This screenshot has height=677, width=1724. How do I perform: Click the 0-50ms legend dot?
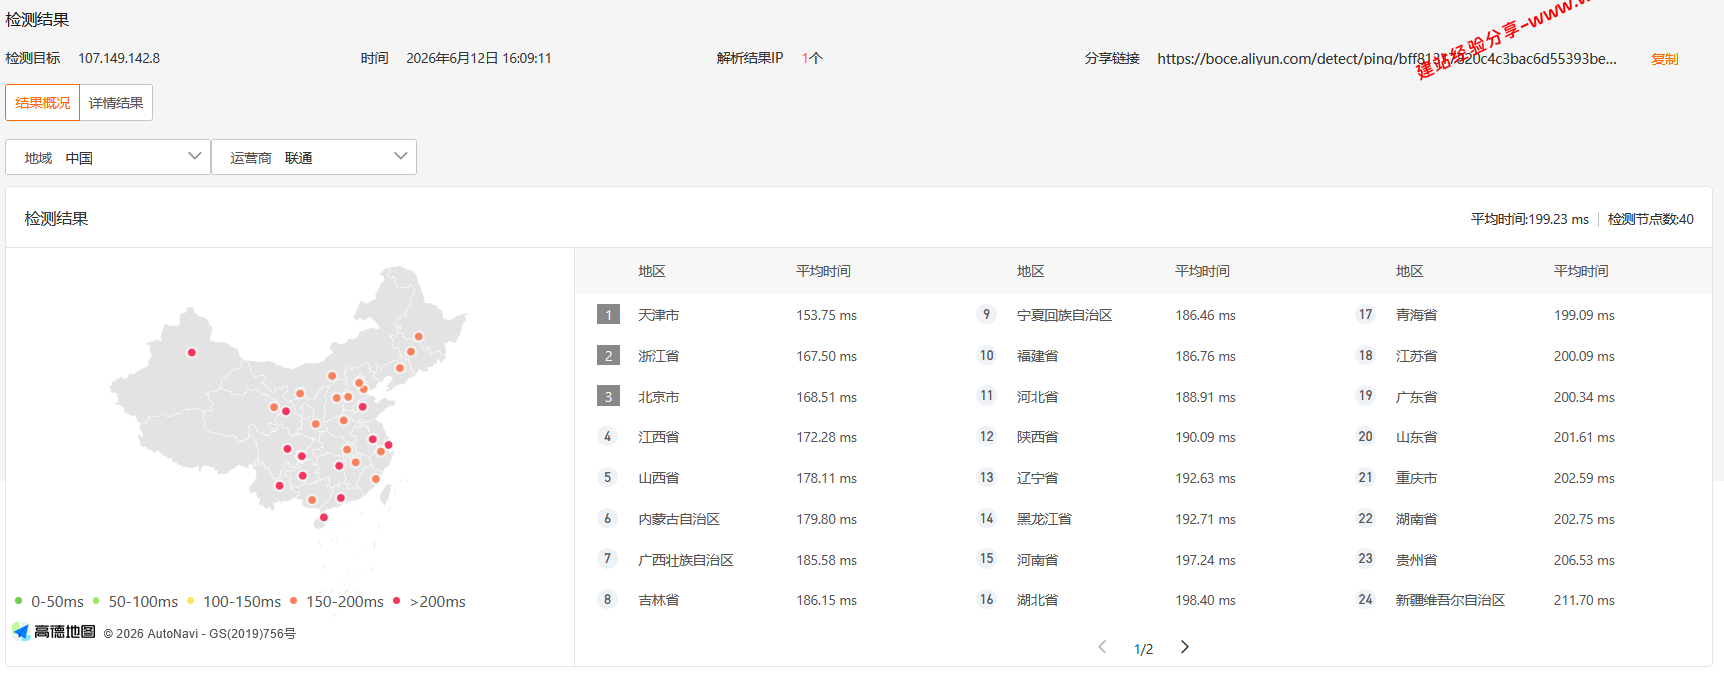click(x=19, y=601)
